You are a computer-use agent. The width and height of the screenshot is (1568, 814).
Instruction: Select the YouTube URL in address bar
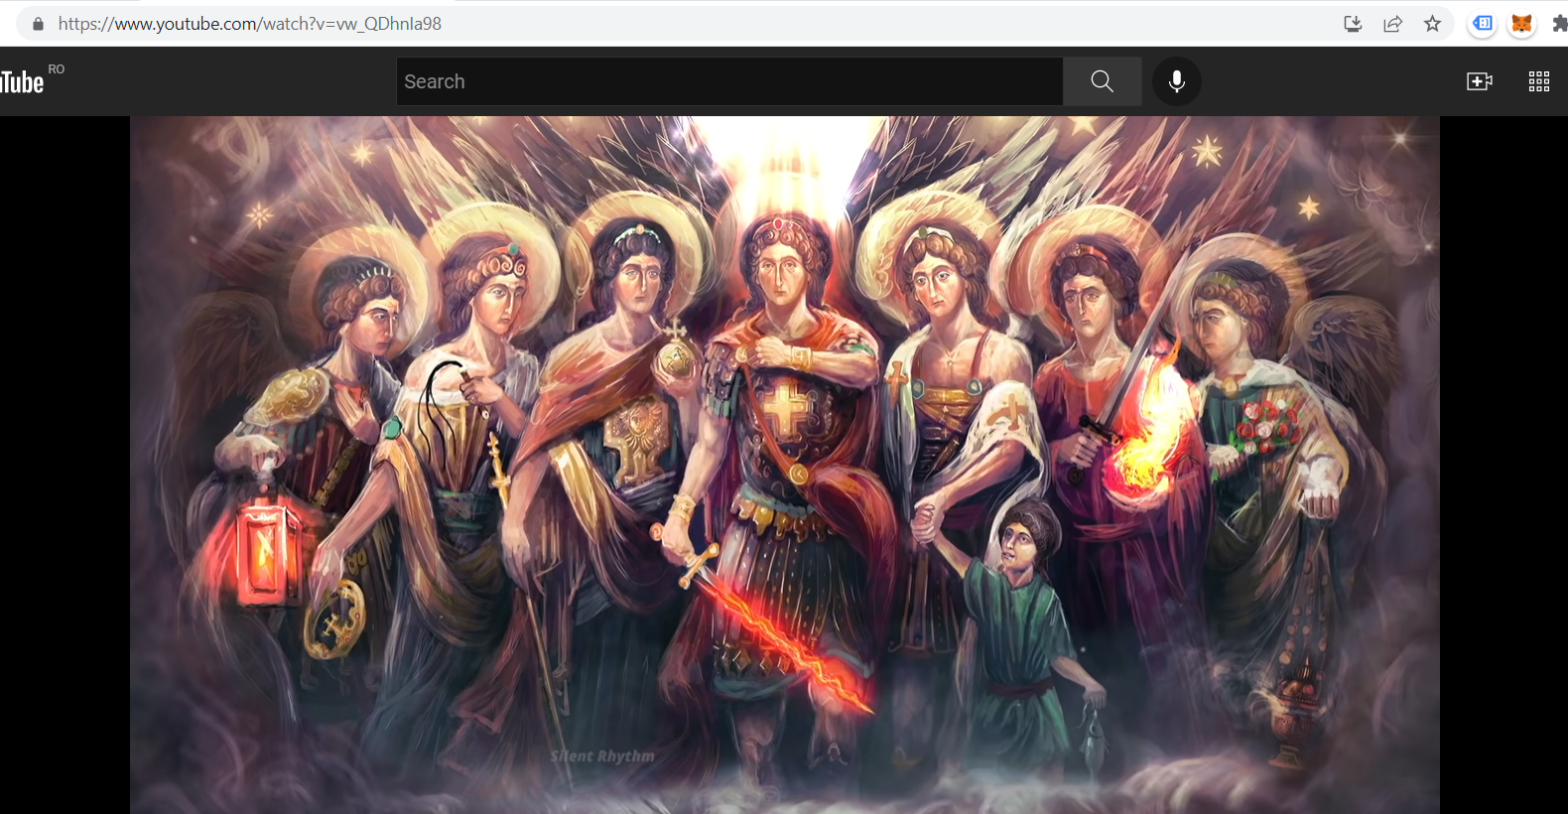coord(250,24)
